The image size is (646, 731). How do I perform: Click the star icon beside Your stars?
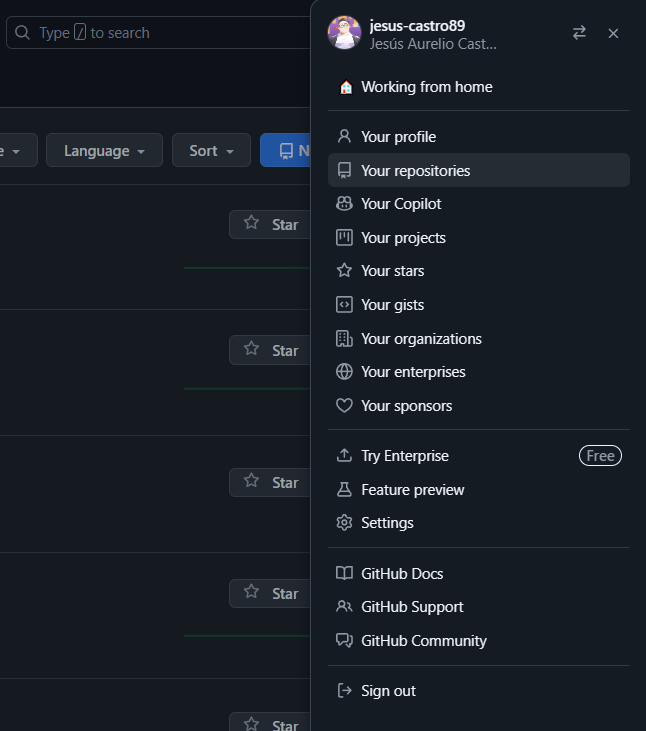pos(344,270)
